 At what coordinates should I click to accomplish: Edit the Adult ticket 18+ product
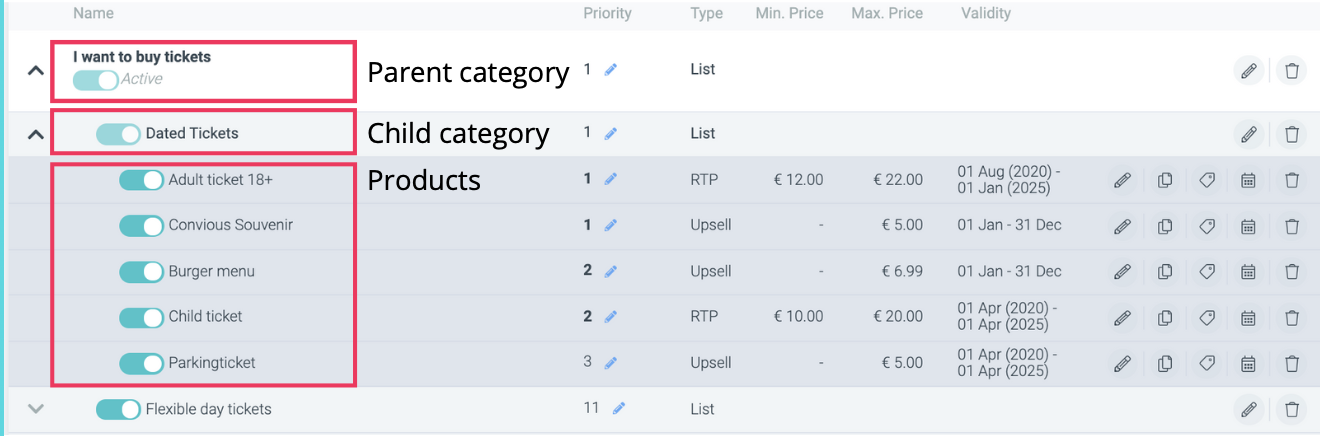tap(1122, 180)
